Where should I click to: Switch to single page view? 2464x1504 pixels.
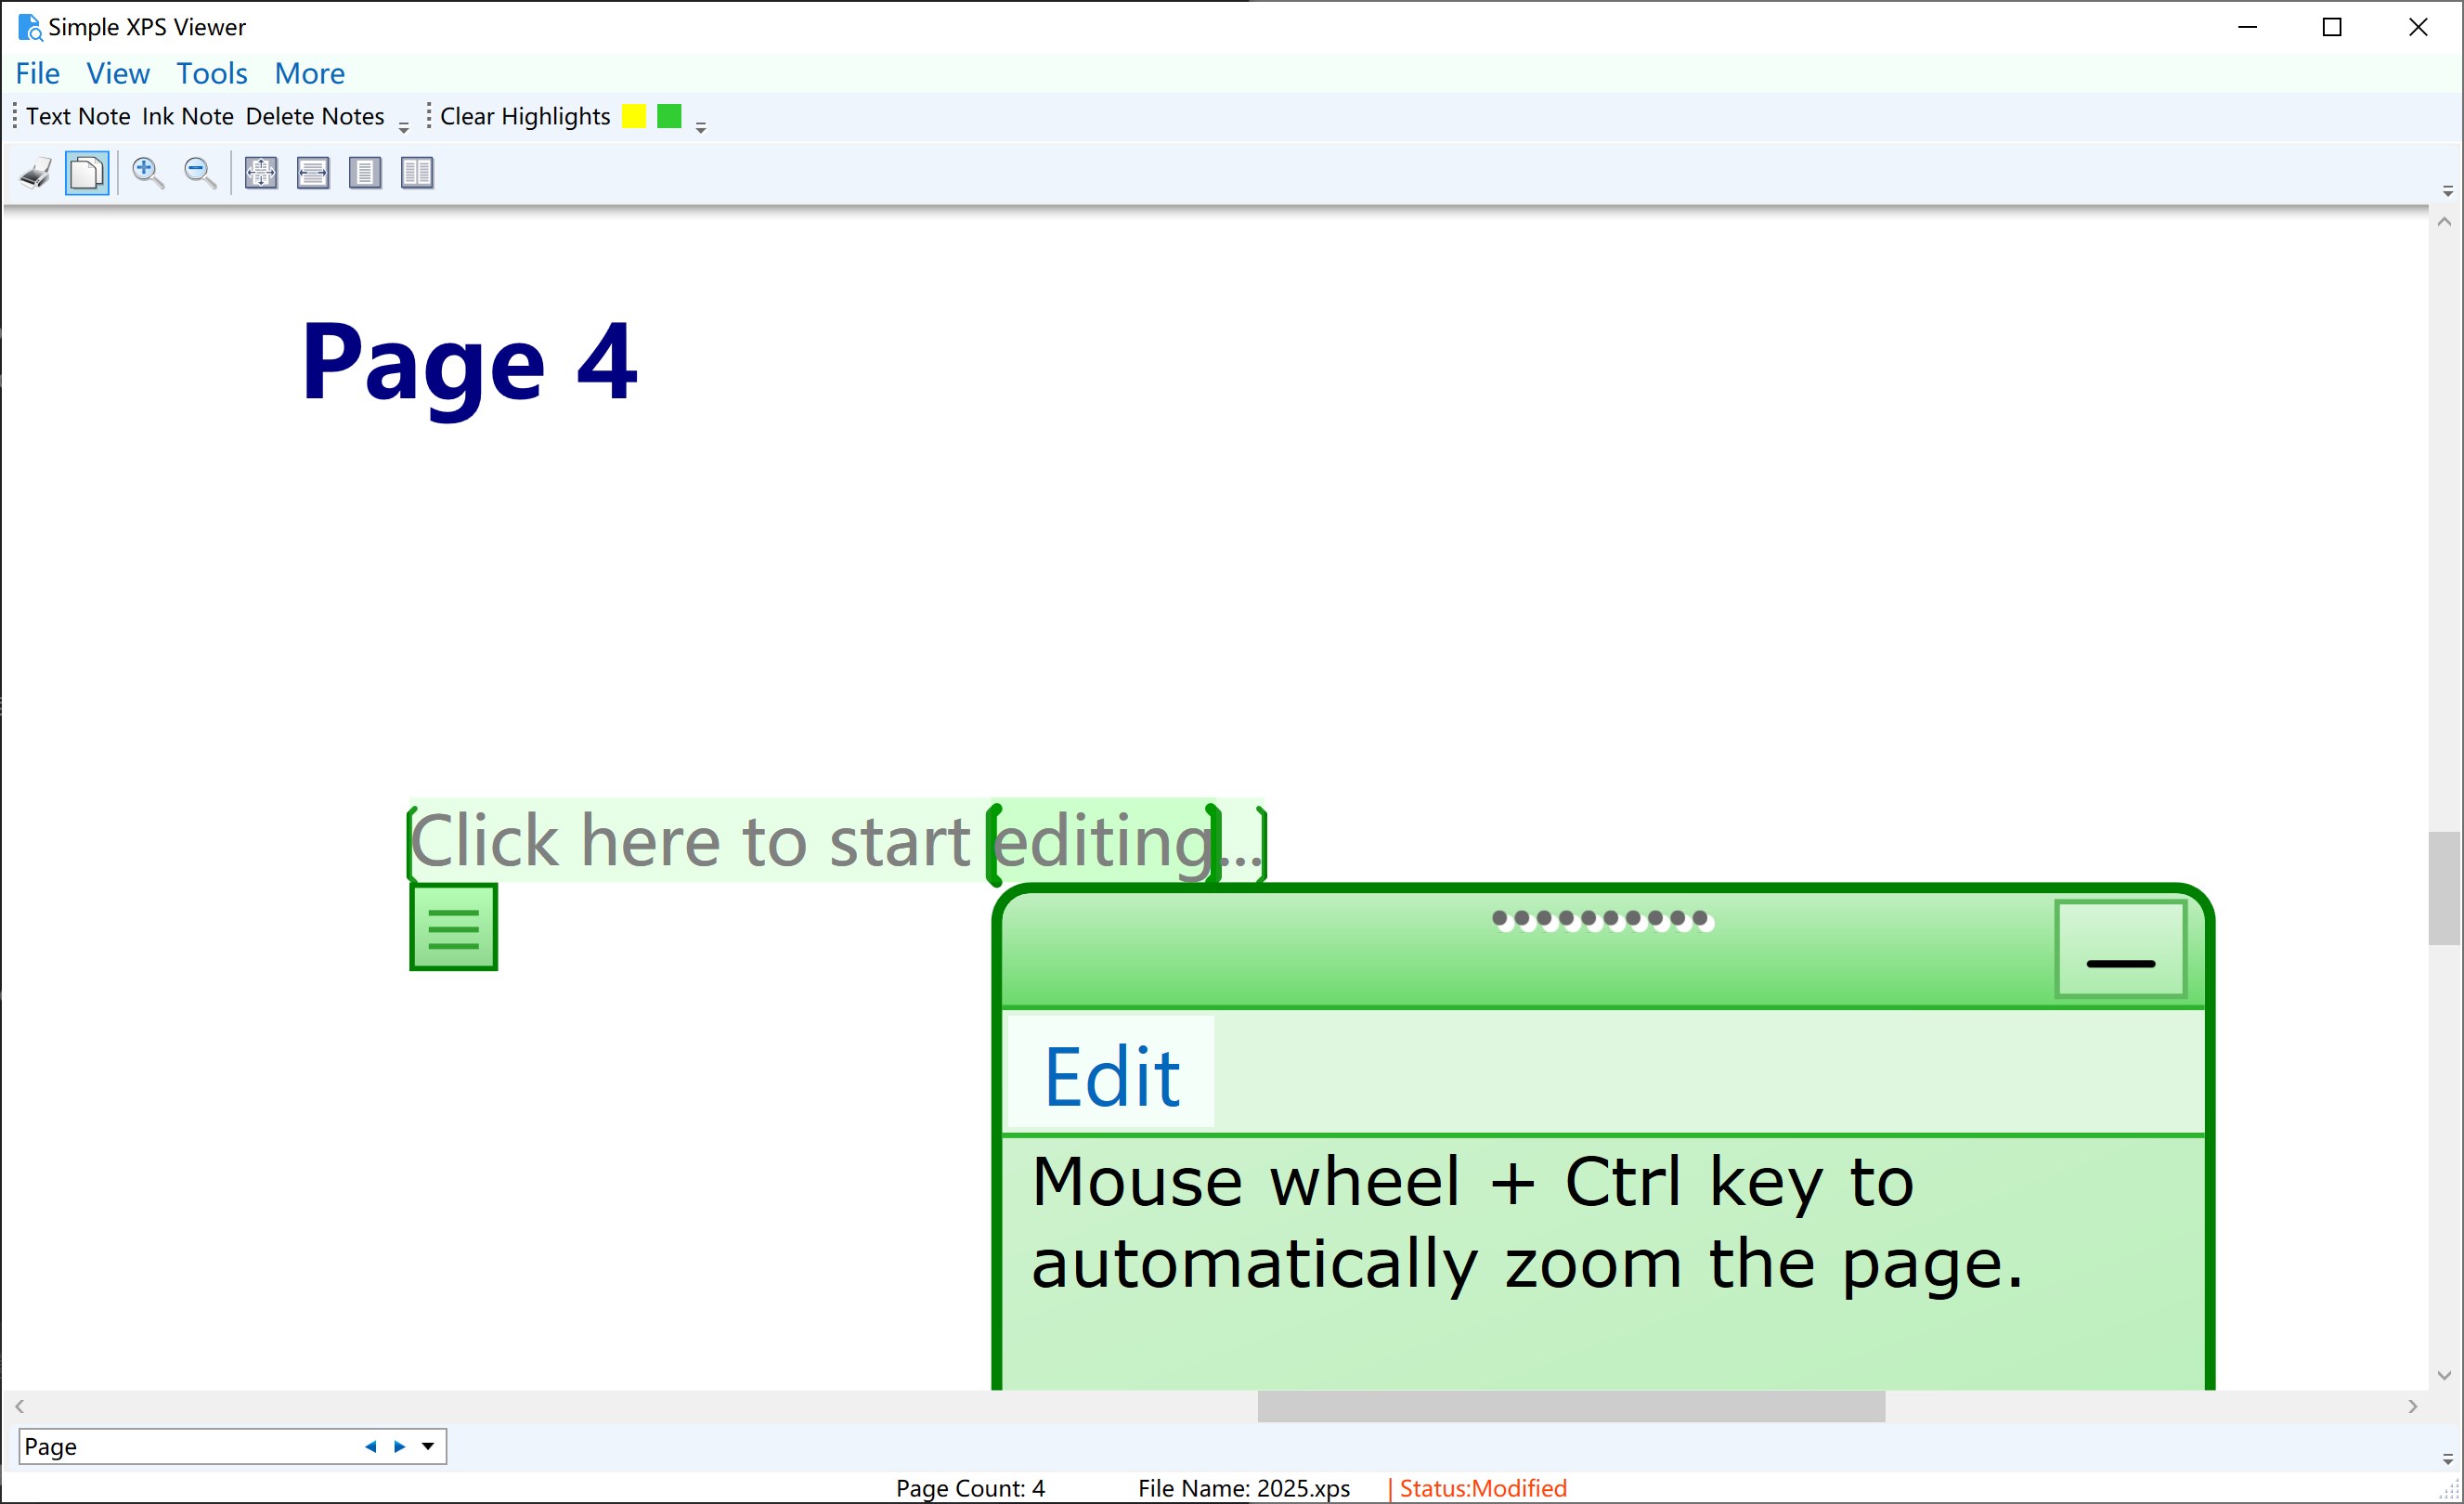pyautogui.click(x=365, y=172)
